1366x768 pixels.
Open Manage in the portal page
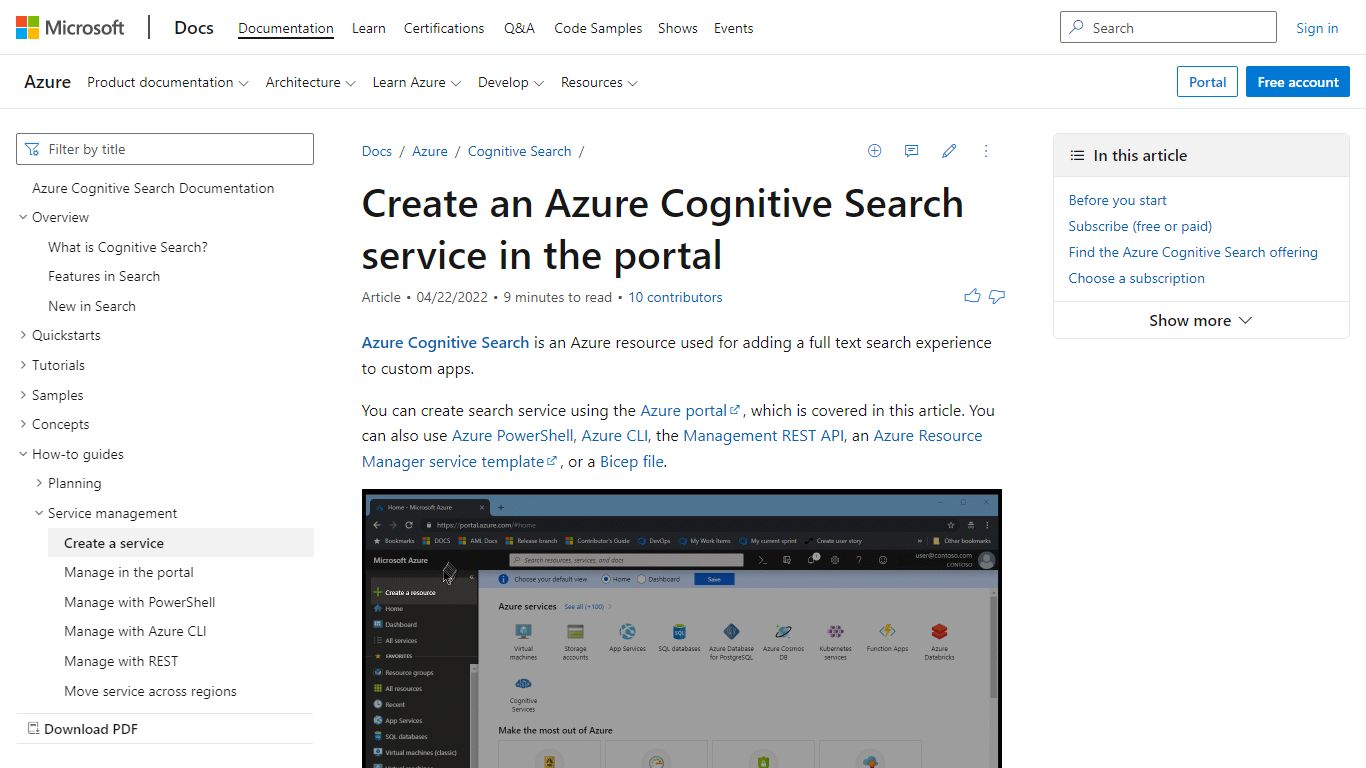click(129, 572)
